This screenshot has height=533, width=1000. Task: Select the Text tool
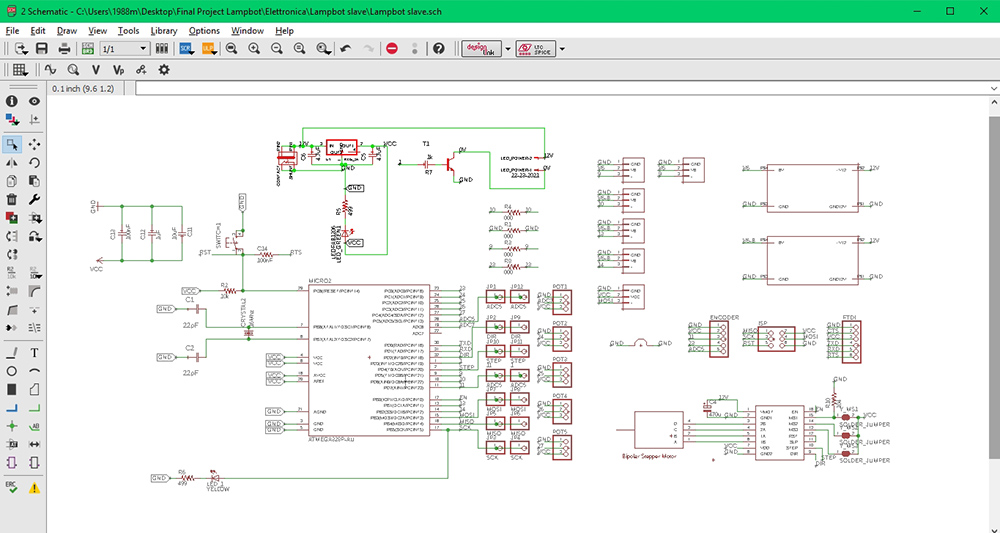coord(35,353)
